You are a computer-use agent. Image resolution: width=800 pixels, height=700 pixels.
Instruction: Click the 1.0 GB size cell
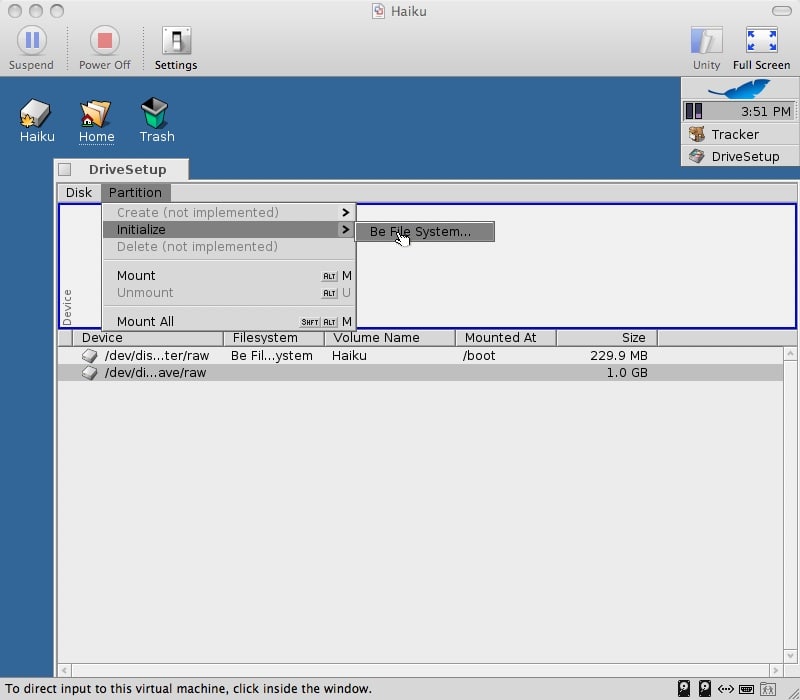pyautogui.click(x=627, y=373)
